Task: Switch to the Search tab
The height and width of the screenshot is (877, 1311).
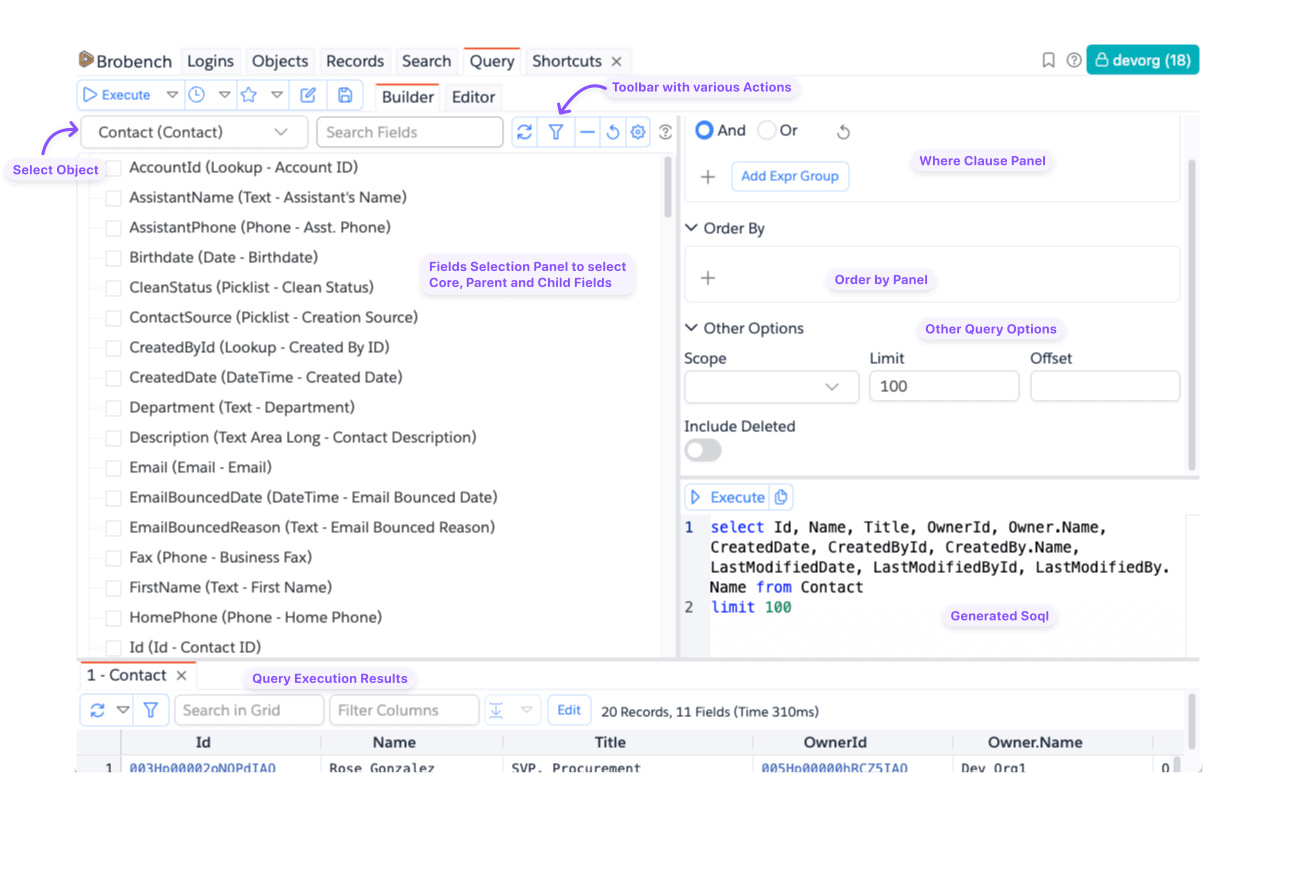Action: (427, 61)
